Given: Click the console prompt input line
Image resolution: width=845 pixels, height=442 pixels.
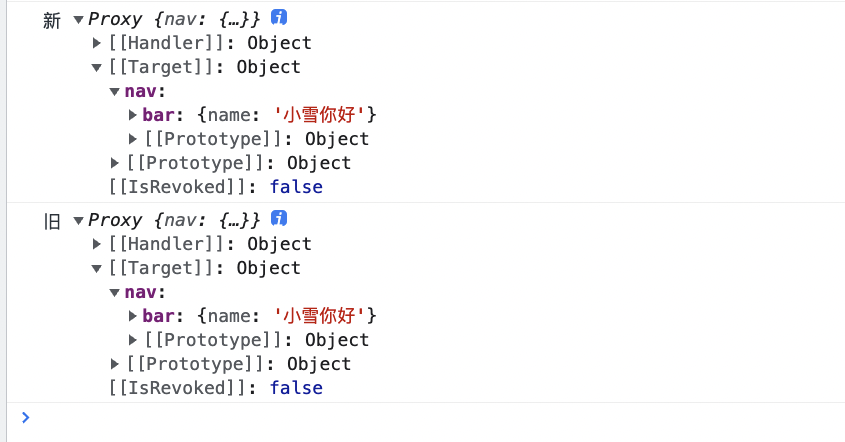Looking at the screenshot, I should click(431, 418).
